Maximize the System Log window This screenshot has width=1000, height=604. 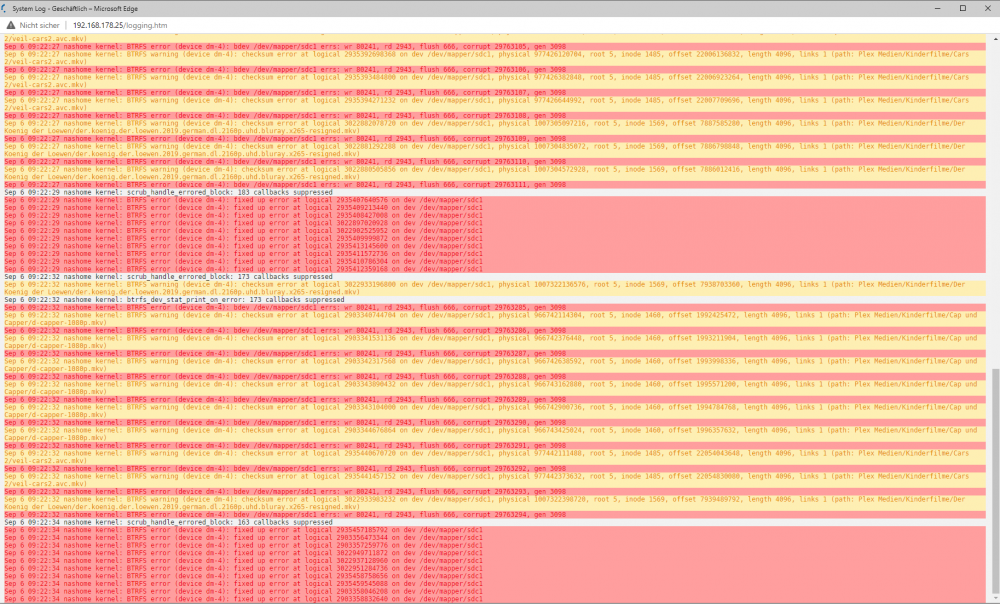962,8
